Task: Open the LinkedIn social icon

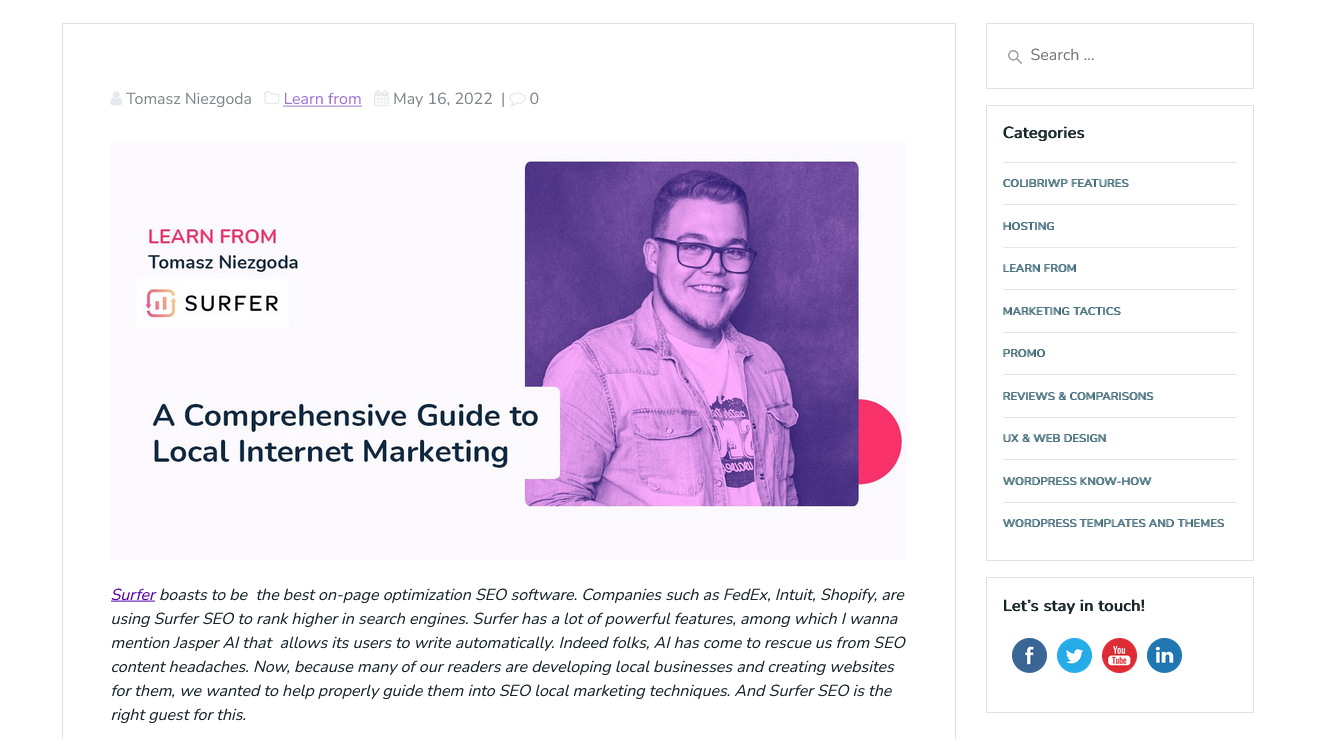Action: coord(1164,656)
